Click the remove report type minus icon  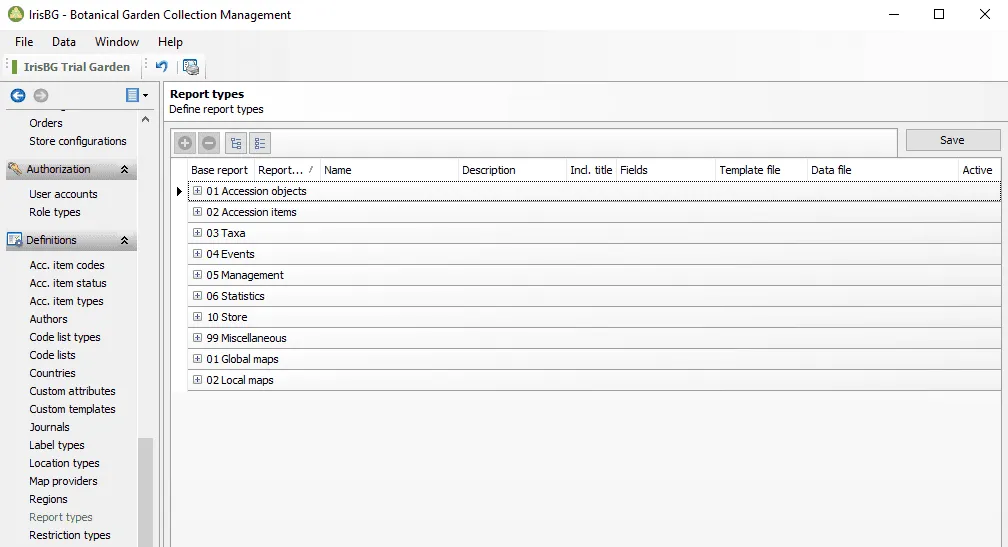point(209,143)
